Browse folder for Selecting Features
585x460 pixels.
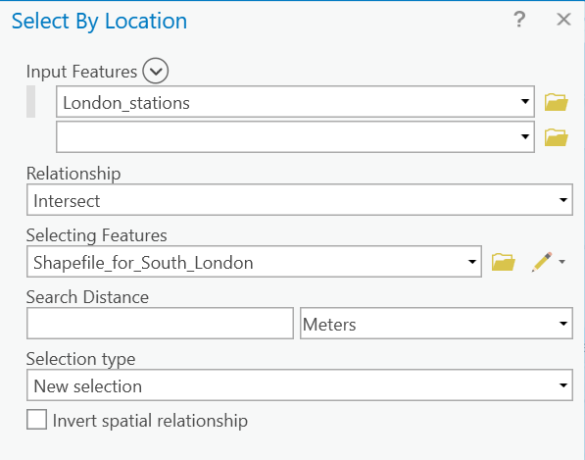pos(503,262)
